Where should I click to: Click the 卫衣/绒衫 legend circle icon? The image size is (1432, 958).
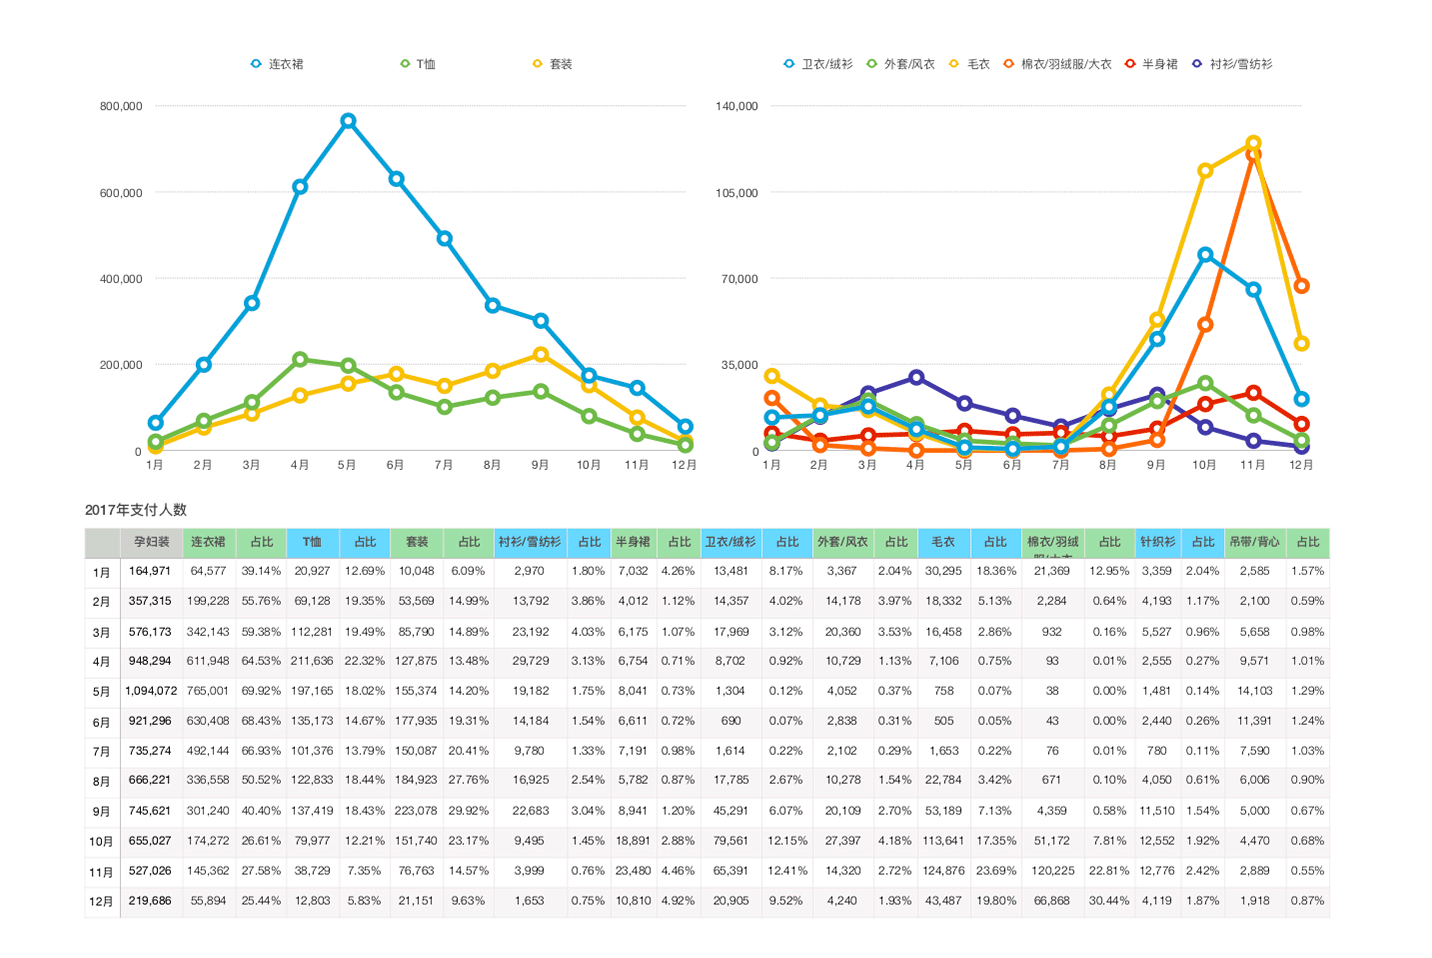click(x=789, y=64)
